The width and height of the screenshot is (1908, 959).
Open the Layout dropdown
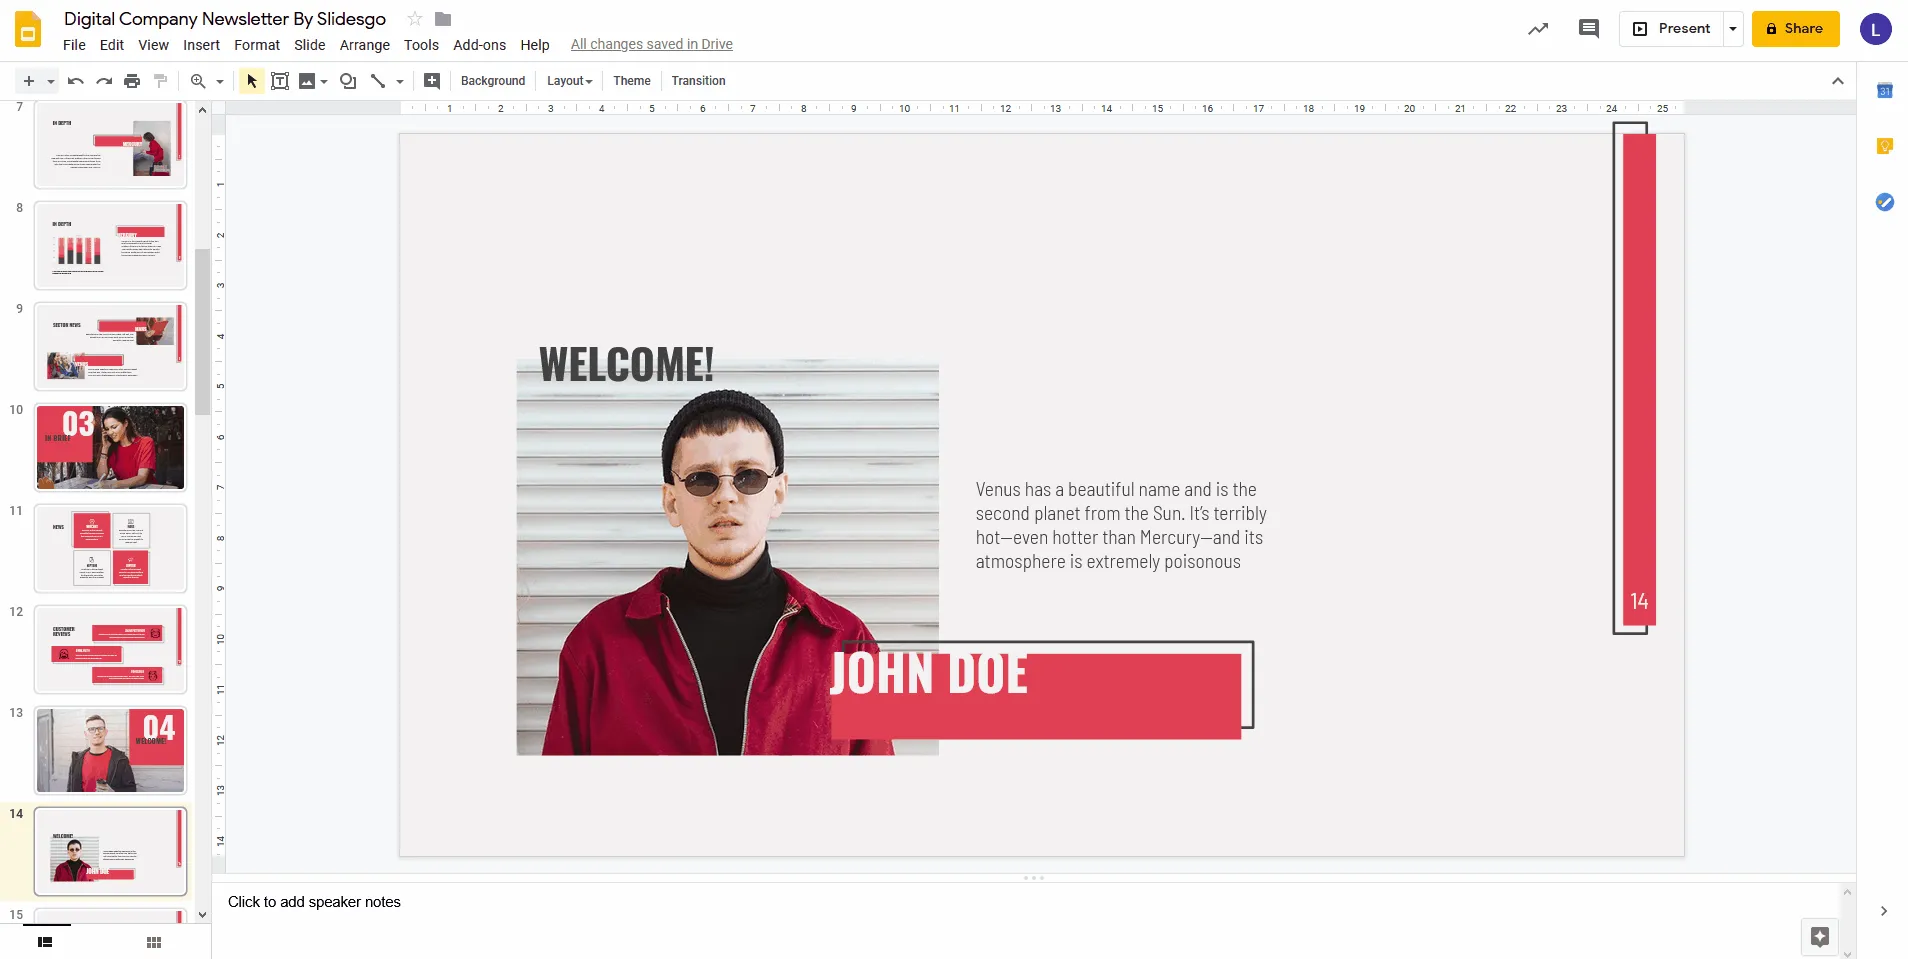pyautogui.click(x=569, y=81)
